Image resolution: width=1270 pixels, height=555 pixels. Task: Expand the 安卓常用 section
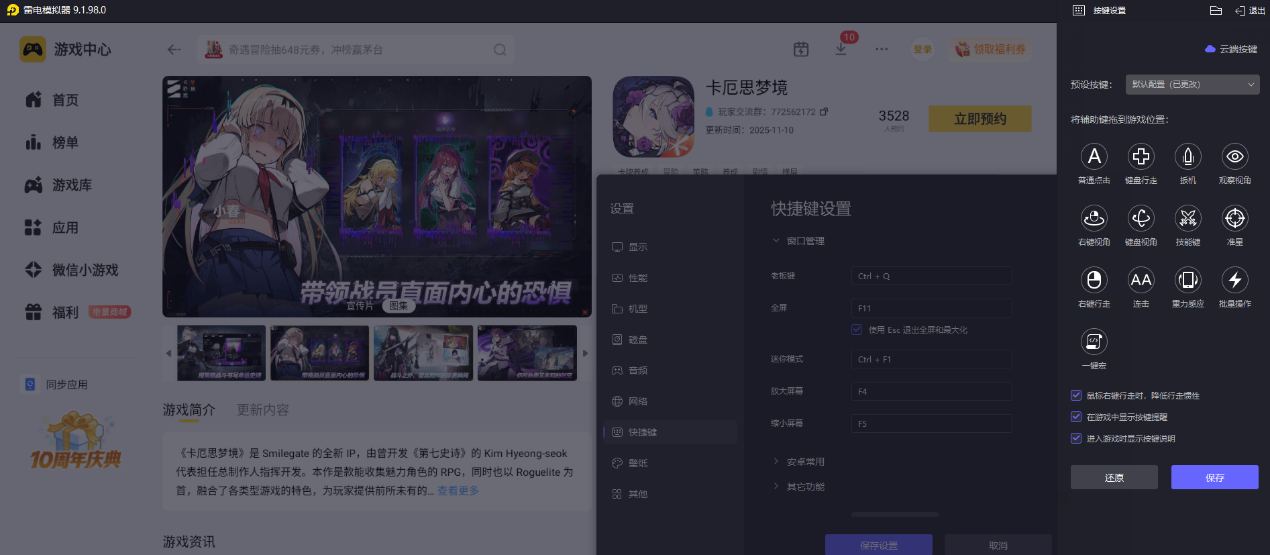(x=798, y=462)
